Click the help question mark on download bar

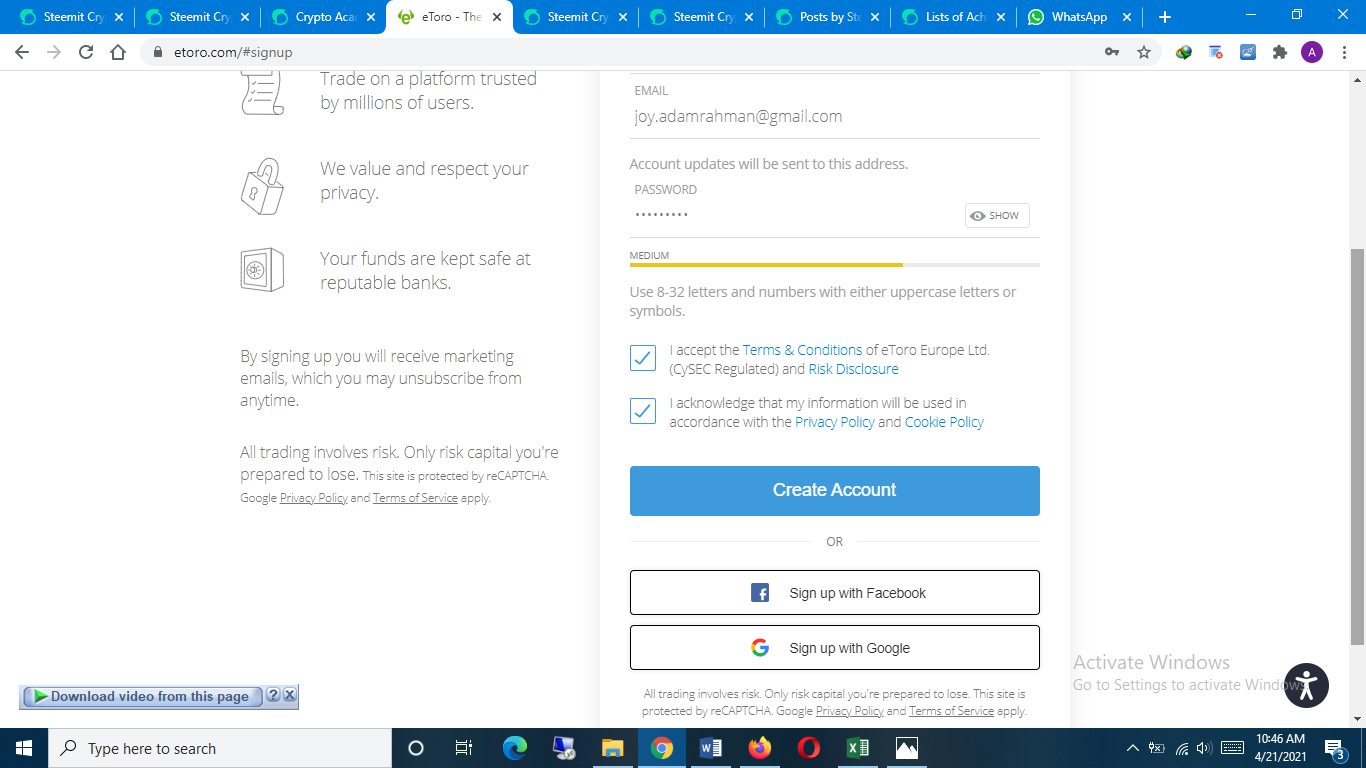(273, 696)
